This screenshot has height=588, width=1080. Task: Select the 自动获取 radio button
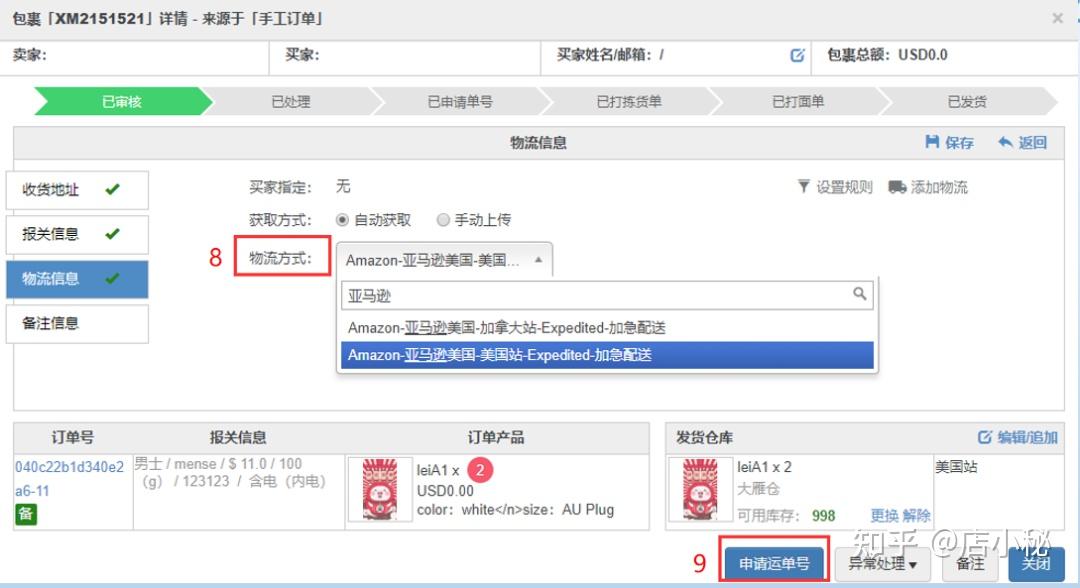pyautogui.click(x=342, y=219)
